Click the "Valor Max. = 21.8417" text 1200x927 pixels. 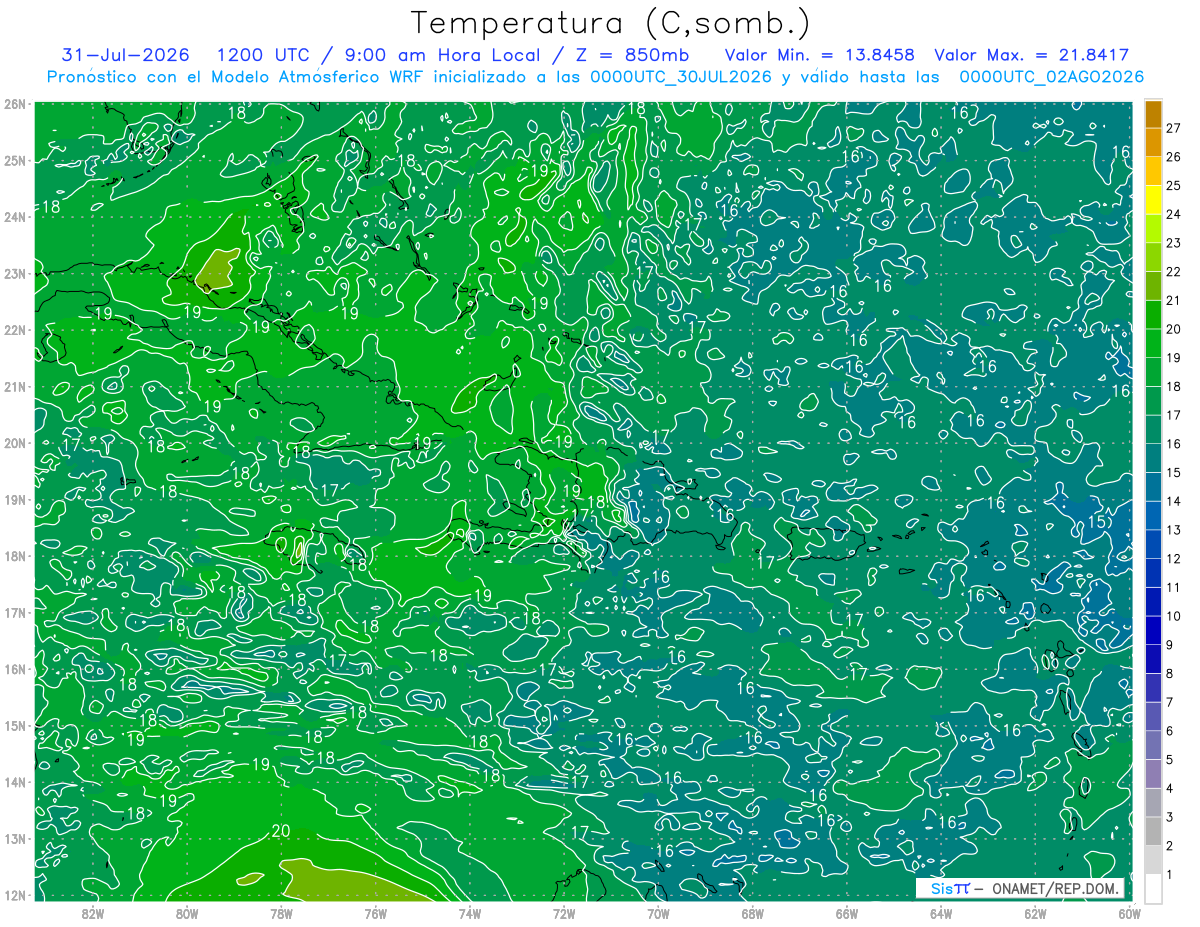point(1032,55)
